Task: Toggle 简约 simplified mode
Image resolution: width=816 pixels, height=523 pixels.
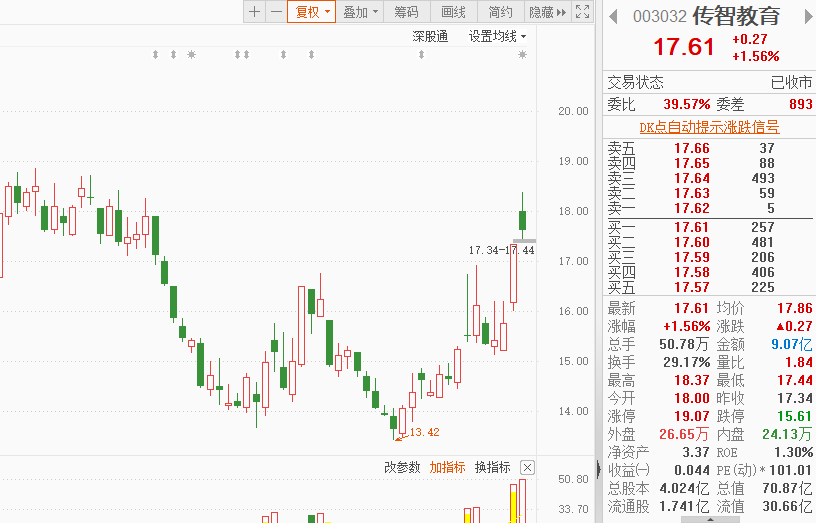Action: point(501,11)
